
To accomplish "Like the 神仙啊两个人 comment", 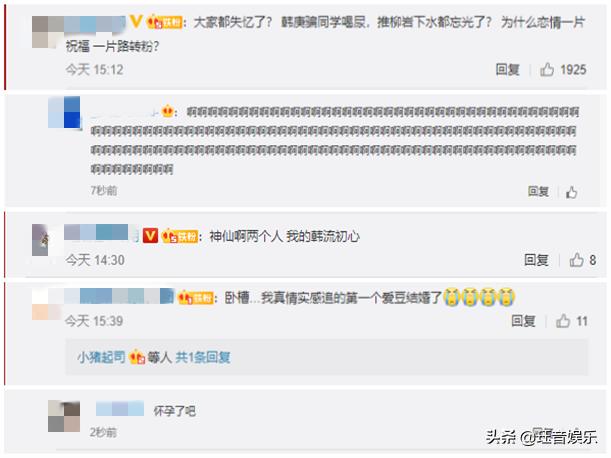I will click(x=576, y=260).
